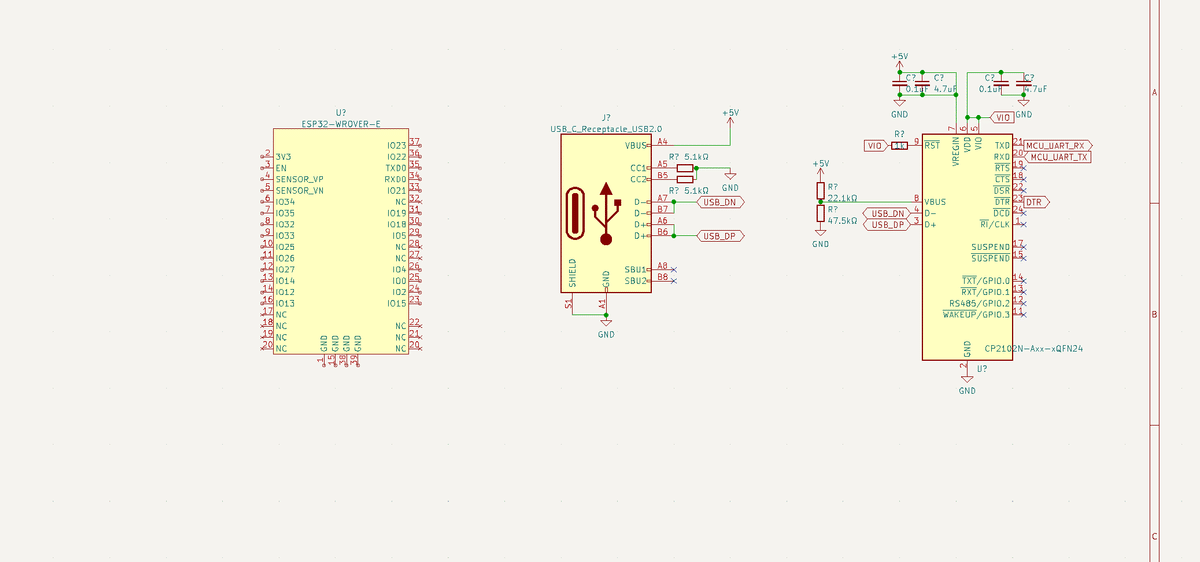The width and height of the screenshot is (1200, 562).
Task: Select the 22.1kΩ resistor symbol
Action: [x=821, y=190]
